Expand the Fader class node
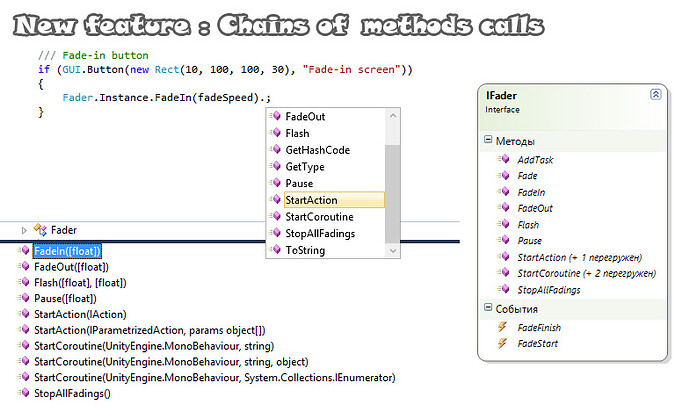 click(24, 230)
